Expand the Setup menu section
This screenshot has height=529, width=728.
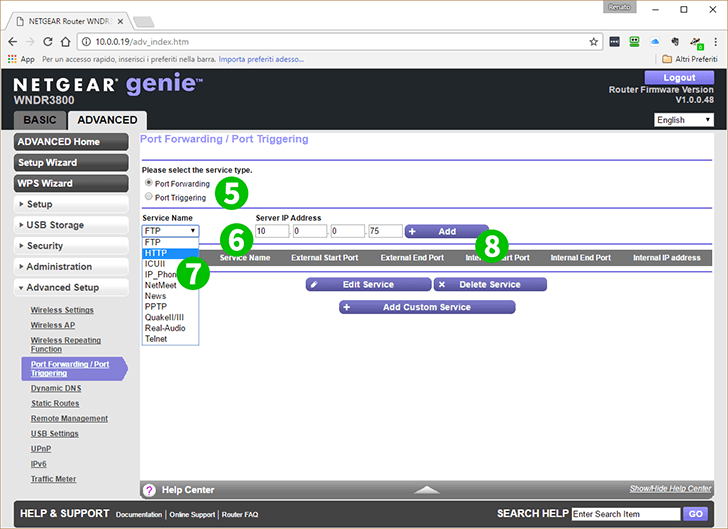[71, 204]
